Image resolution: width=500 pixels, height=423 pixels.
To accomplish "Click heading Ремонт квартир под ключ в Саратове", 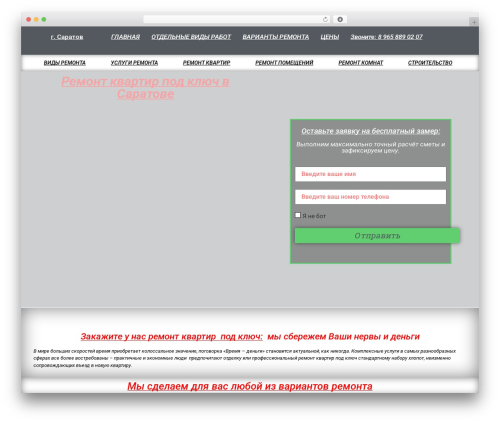I will (x=145, y=88).
